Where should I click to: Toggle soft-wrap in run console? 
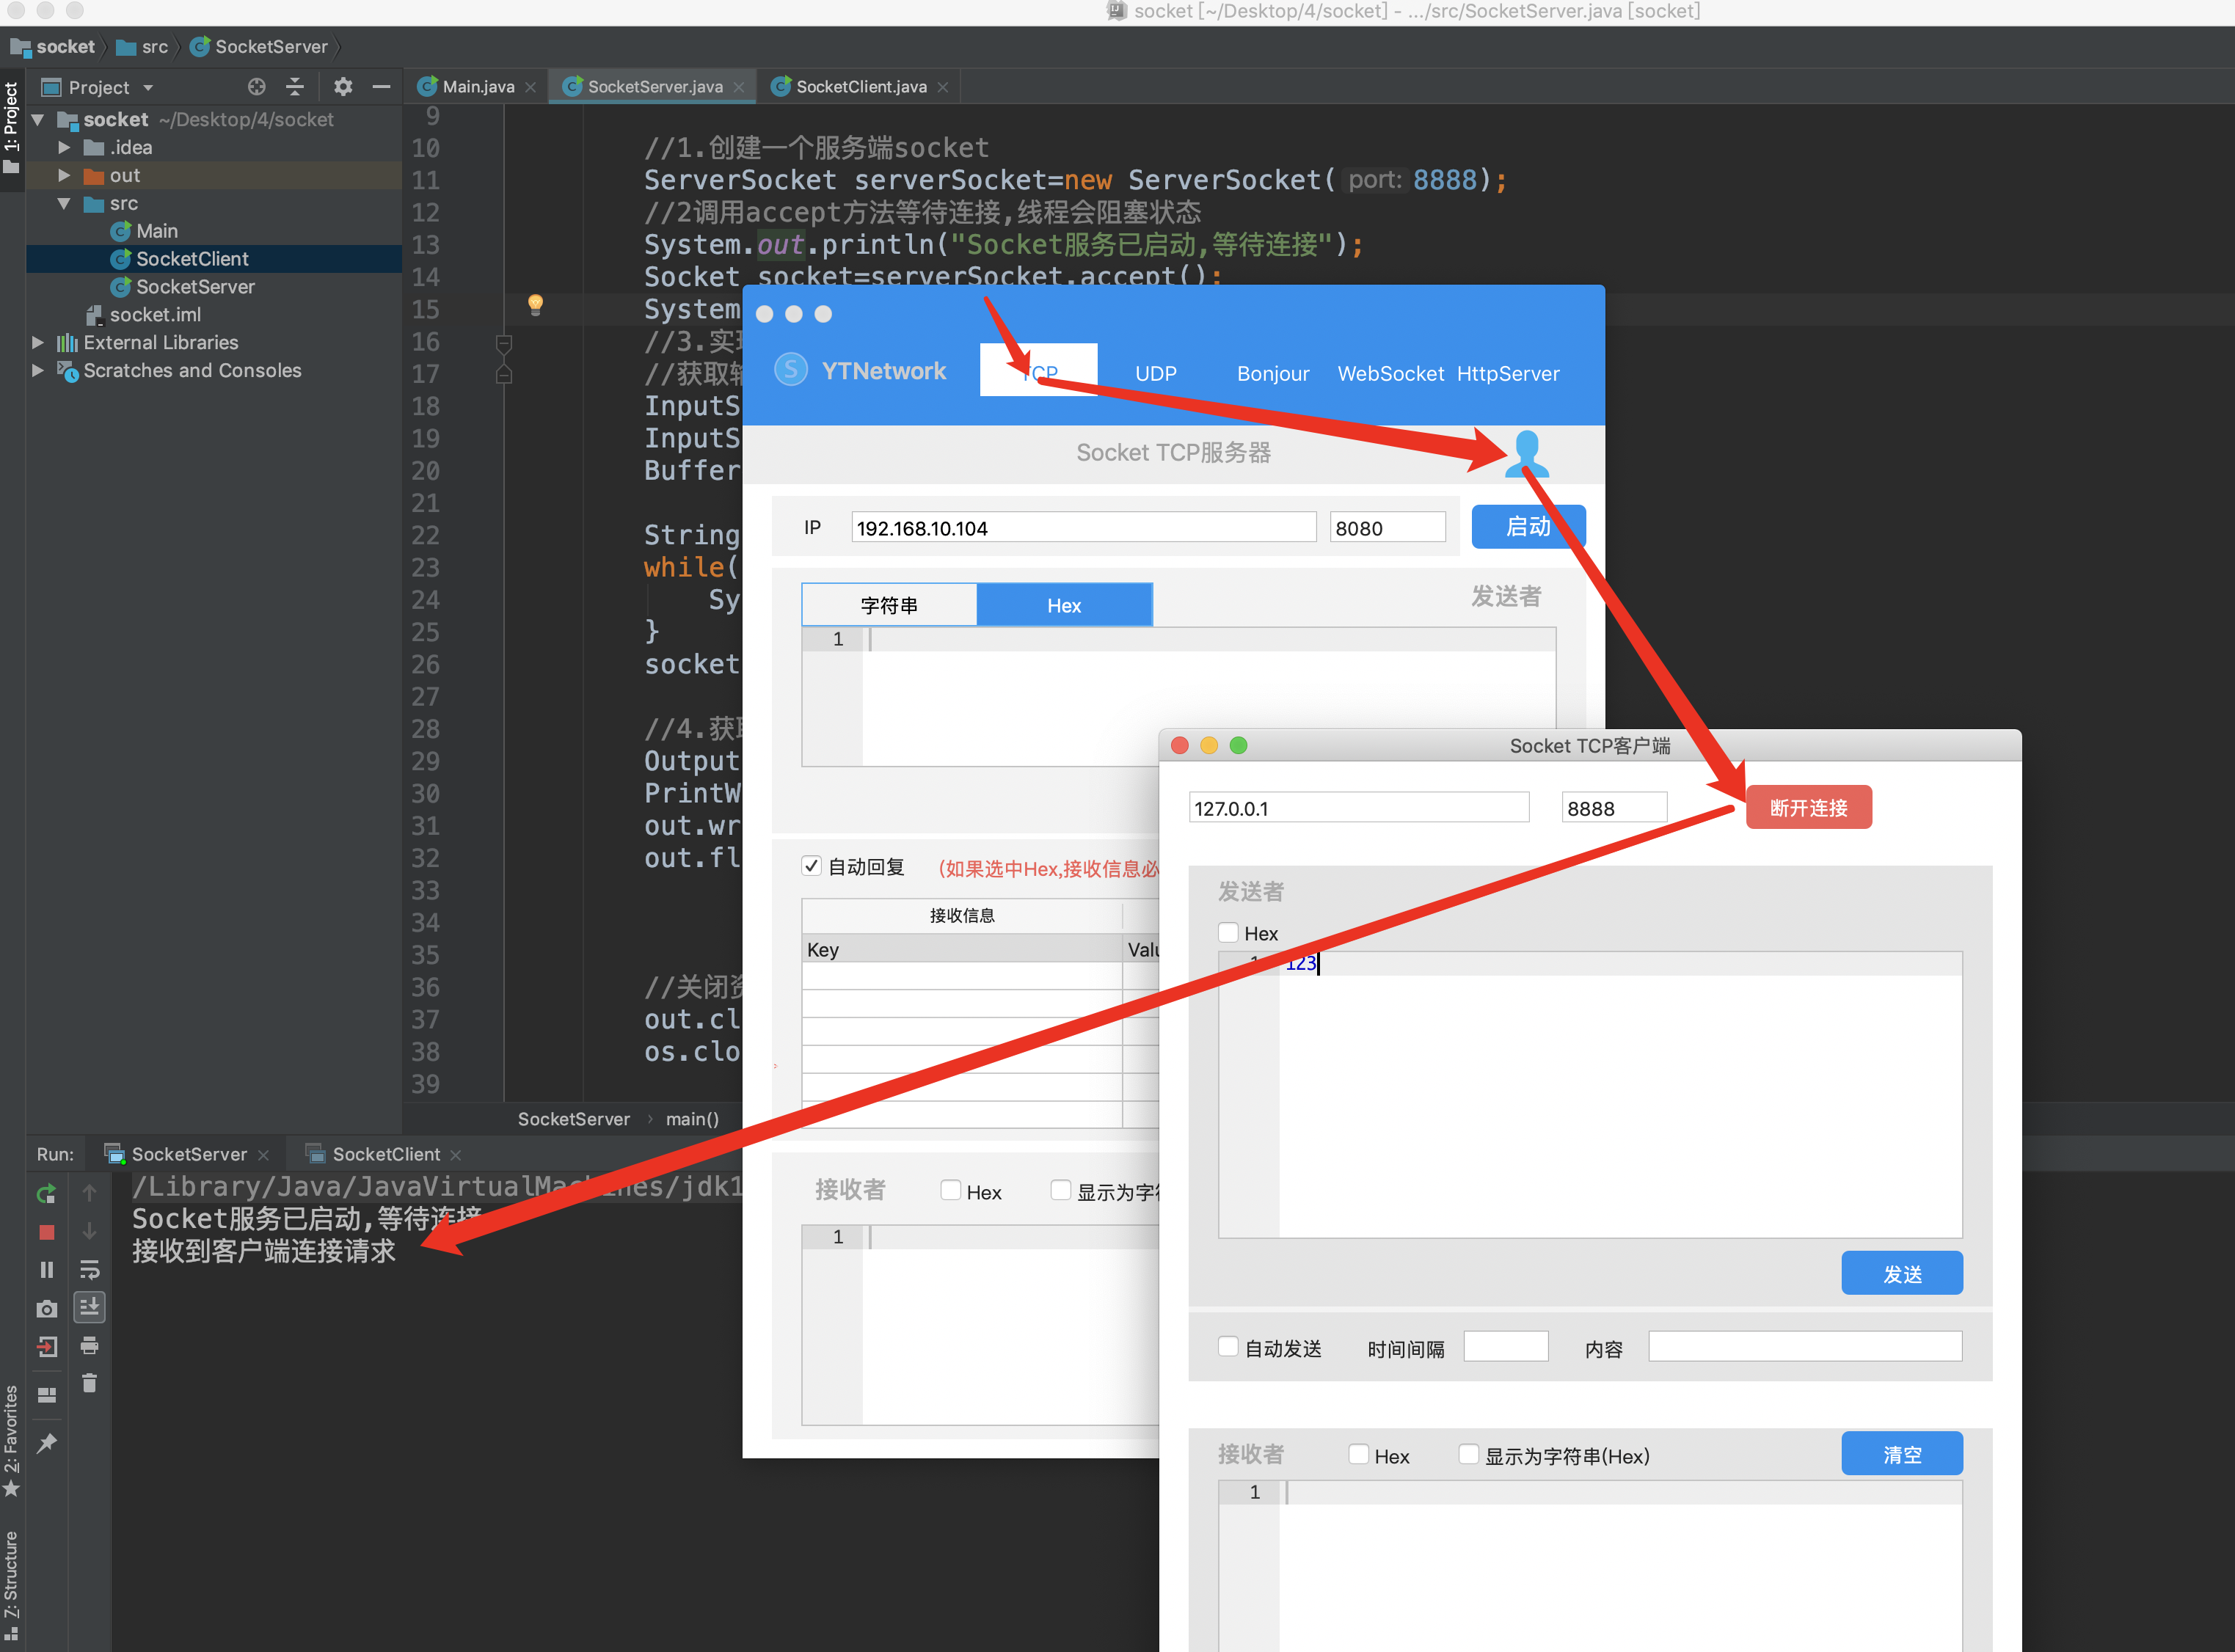click(90, 1270)
